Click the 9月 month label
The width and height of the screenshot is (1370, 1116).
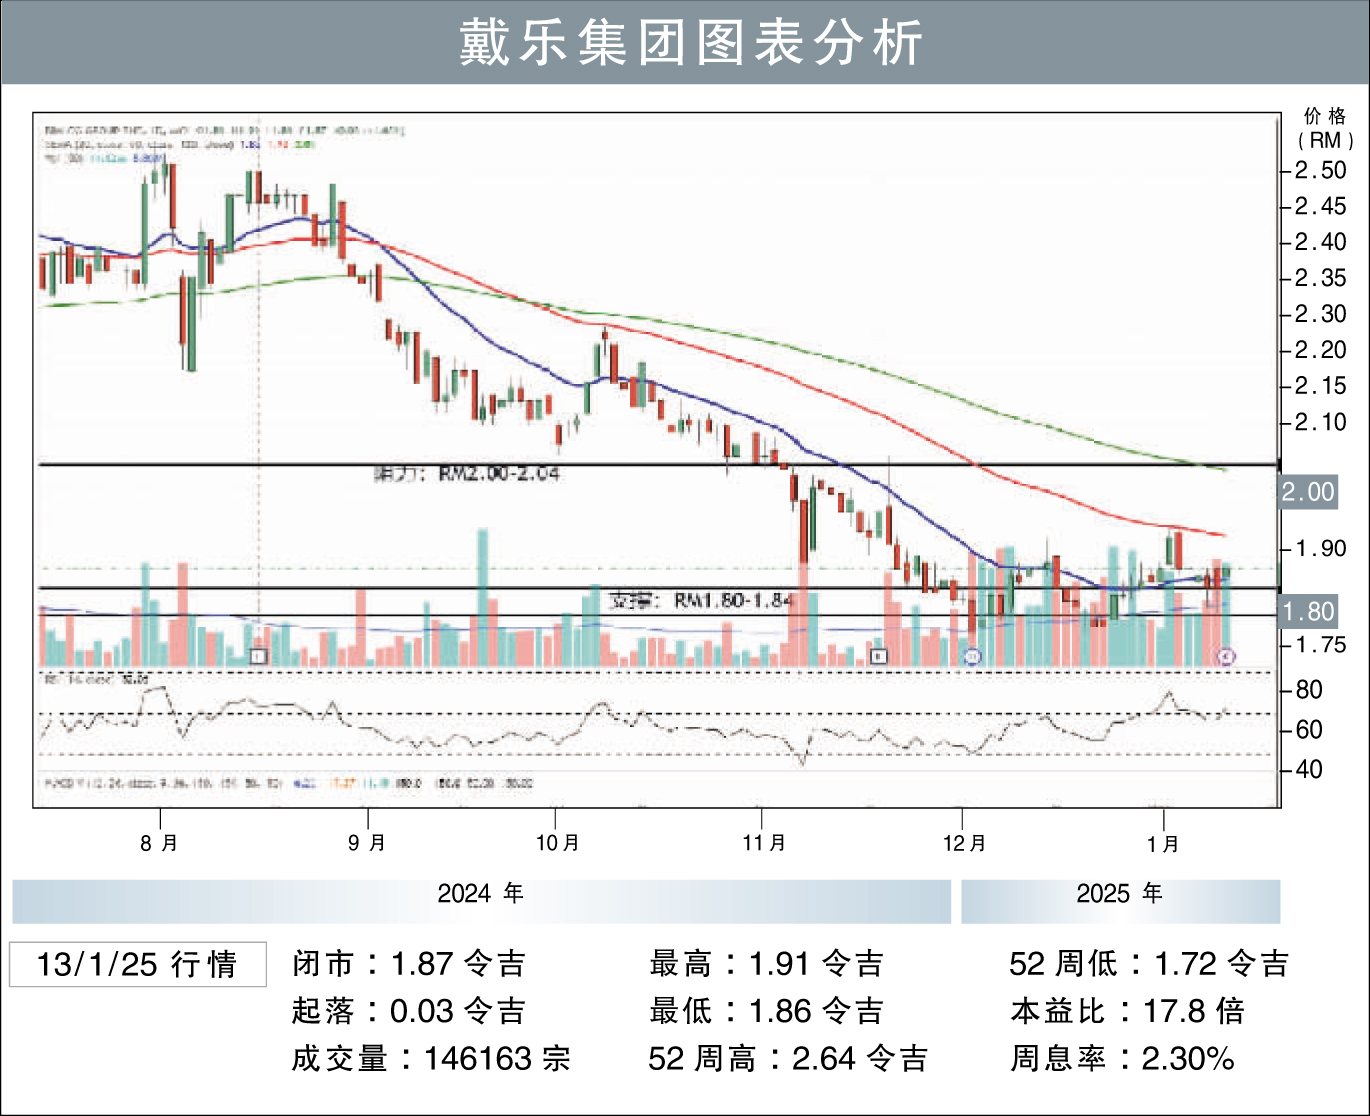[x=367, y=843]
